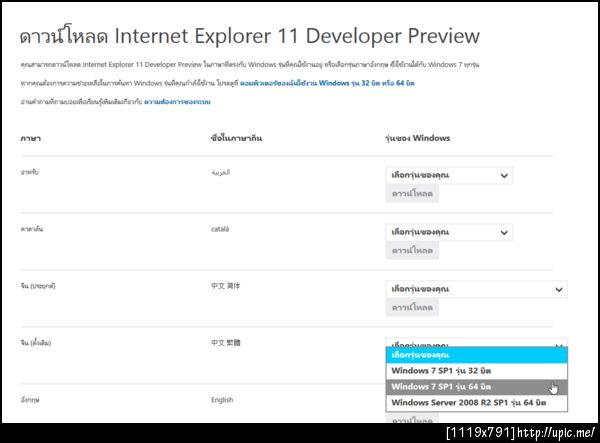Screen dimensions: 600x443
Task: Click the 'català' native name cell
Action: pyautogui.click(x=220, y=229)
